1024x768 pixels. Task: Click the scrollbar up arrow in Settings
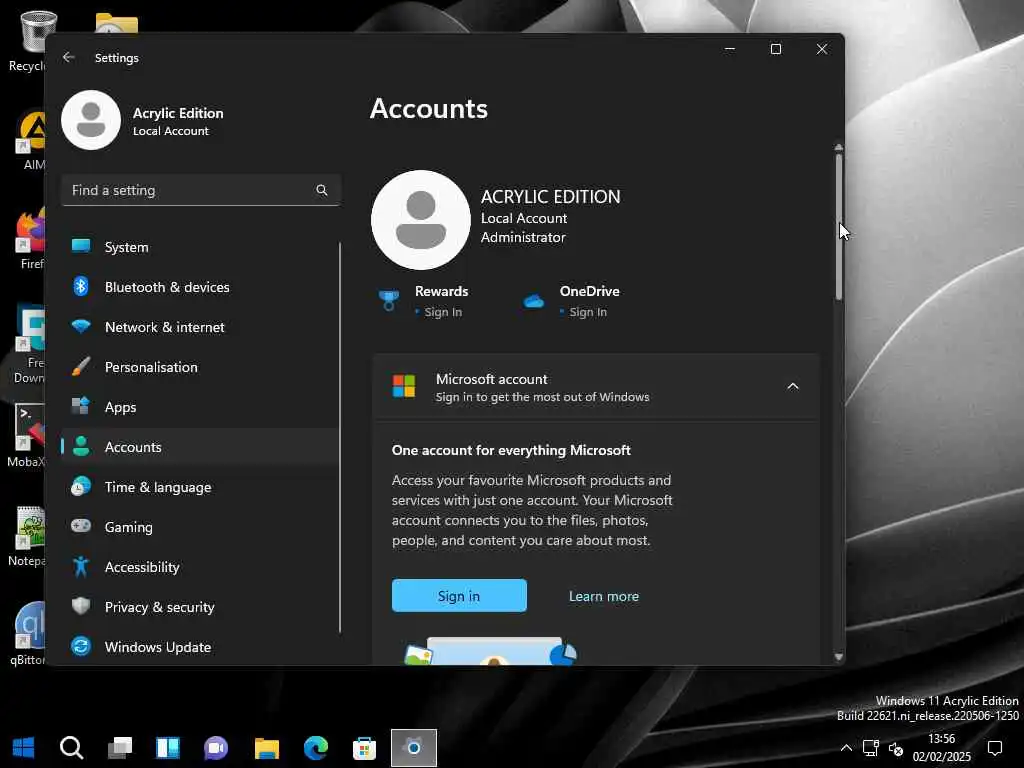839,148
